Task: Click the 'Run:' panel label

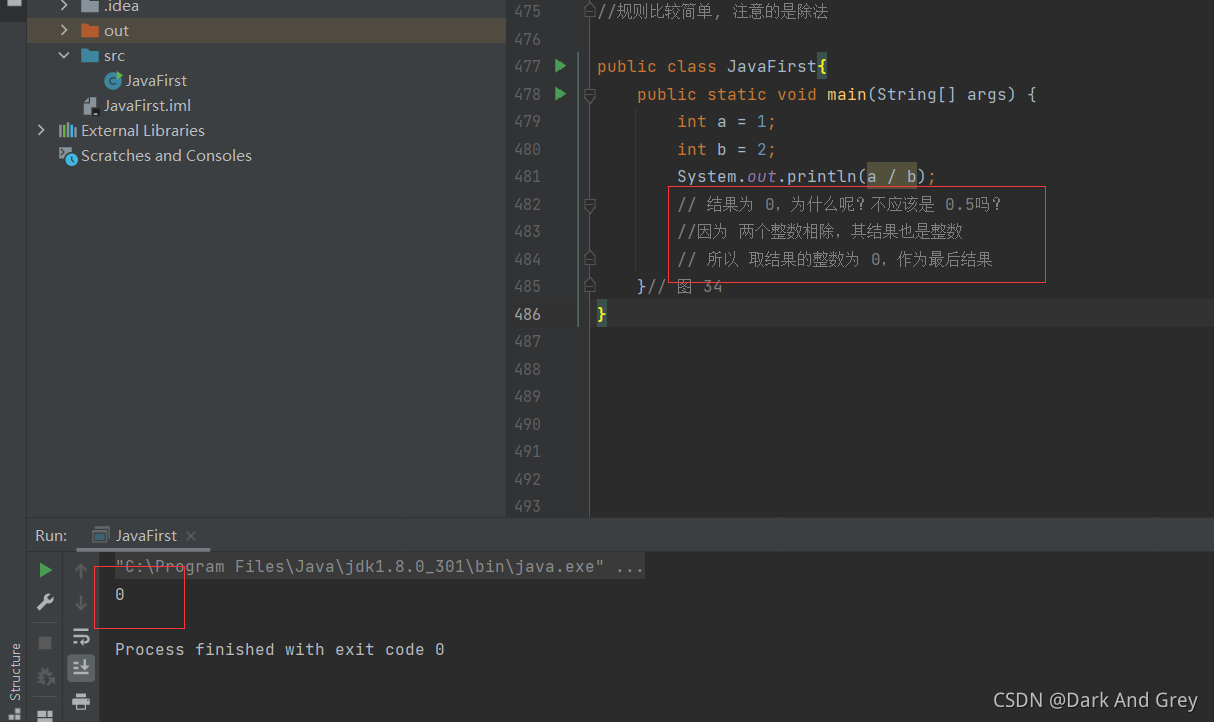Action: 51,535
